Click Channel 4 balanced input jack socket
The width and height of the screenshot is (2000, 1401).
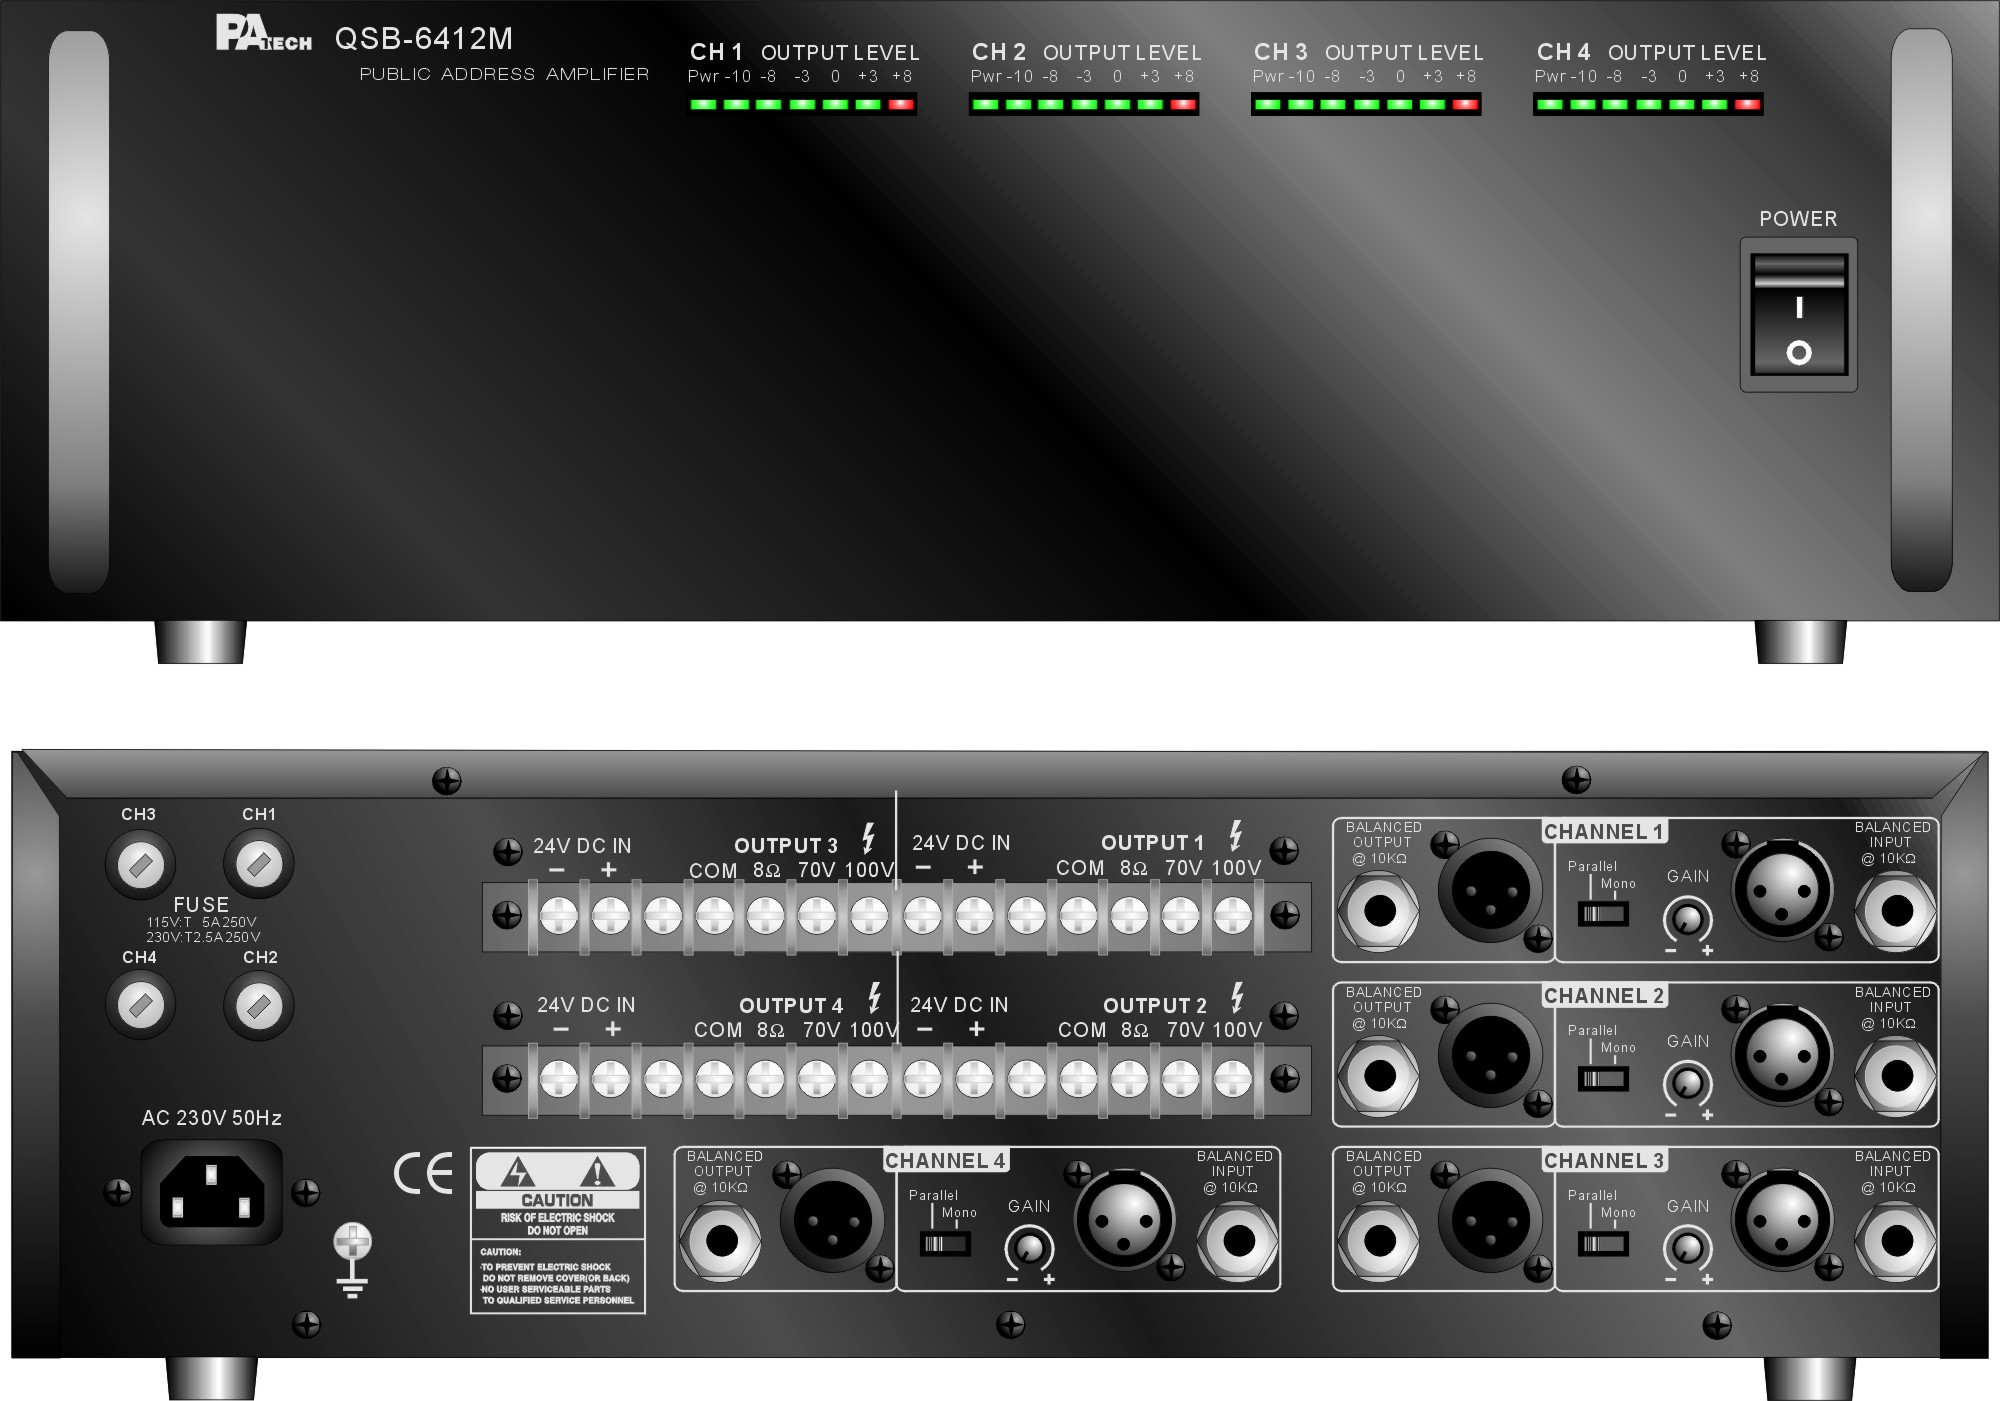click(1238, 1241)
